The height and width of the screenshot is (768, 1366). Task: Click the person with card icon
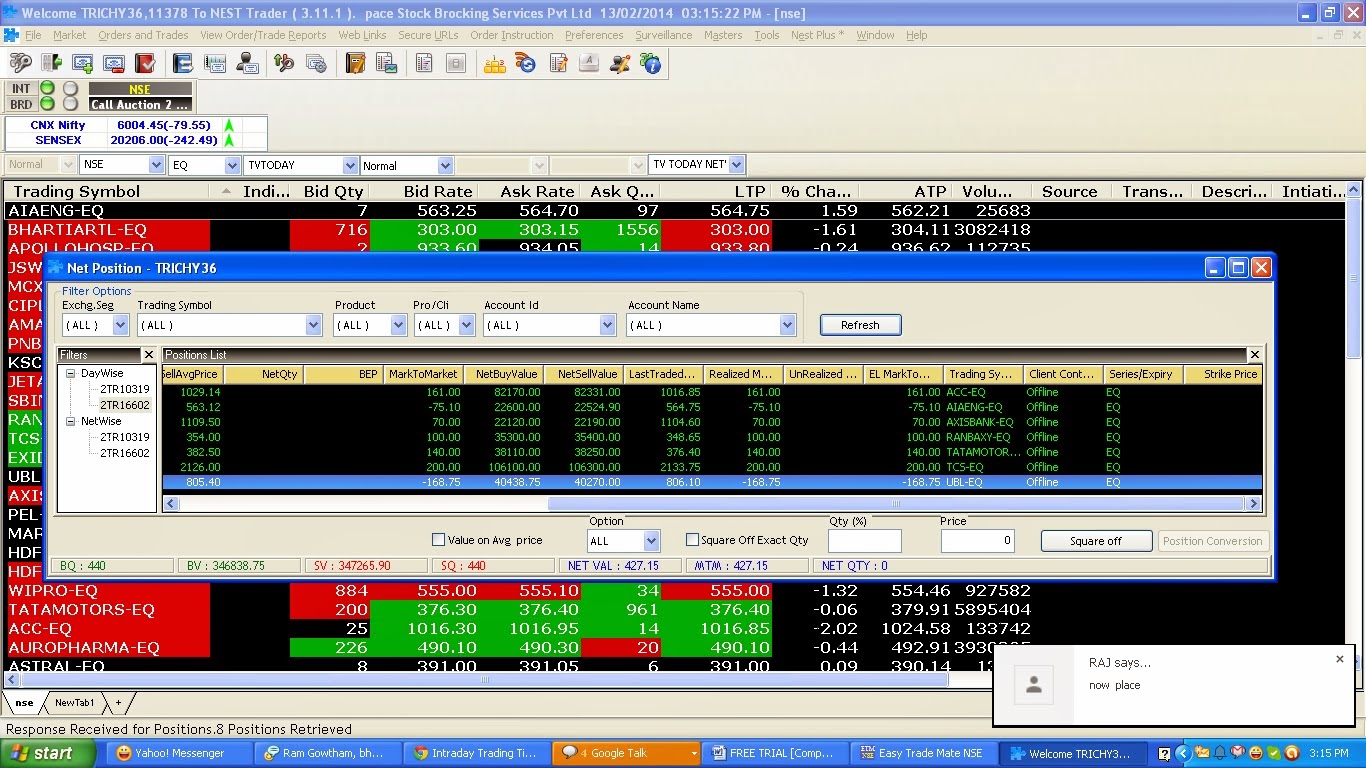coord(247,63)
